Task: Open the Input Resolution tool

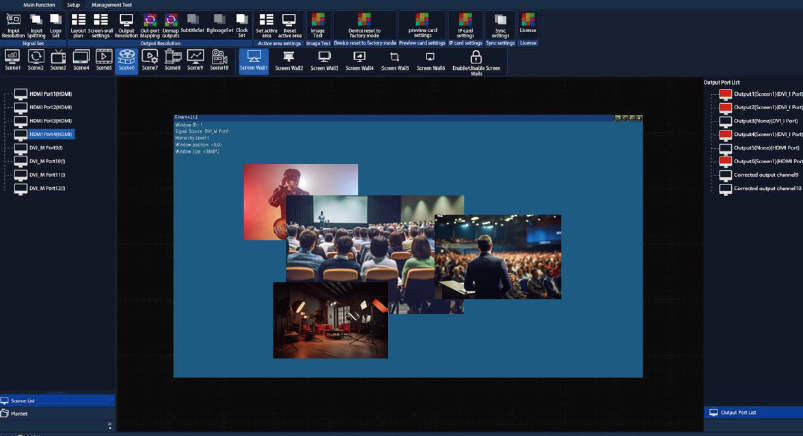Action: [13, 23]
